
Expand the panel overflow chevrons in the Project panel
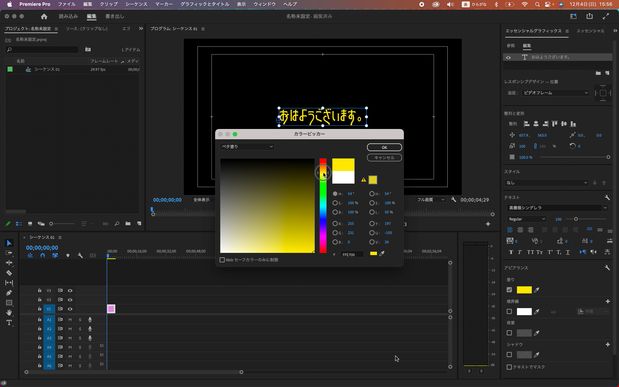coord(141,28)
